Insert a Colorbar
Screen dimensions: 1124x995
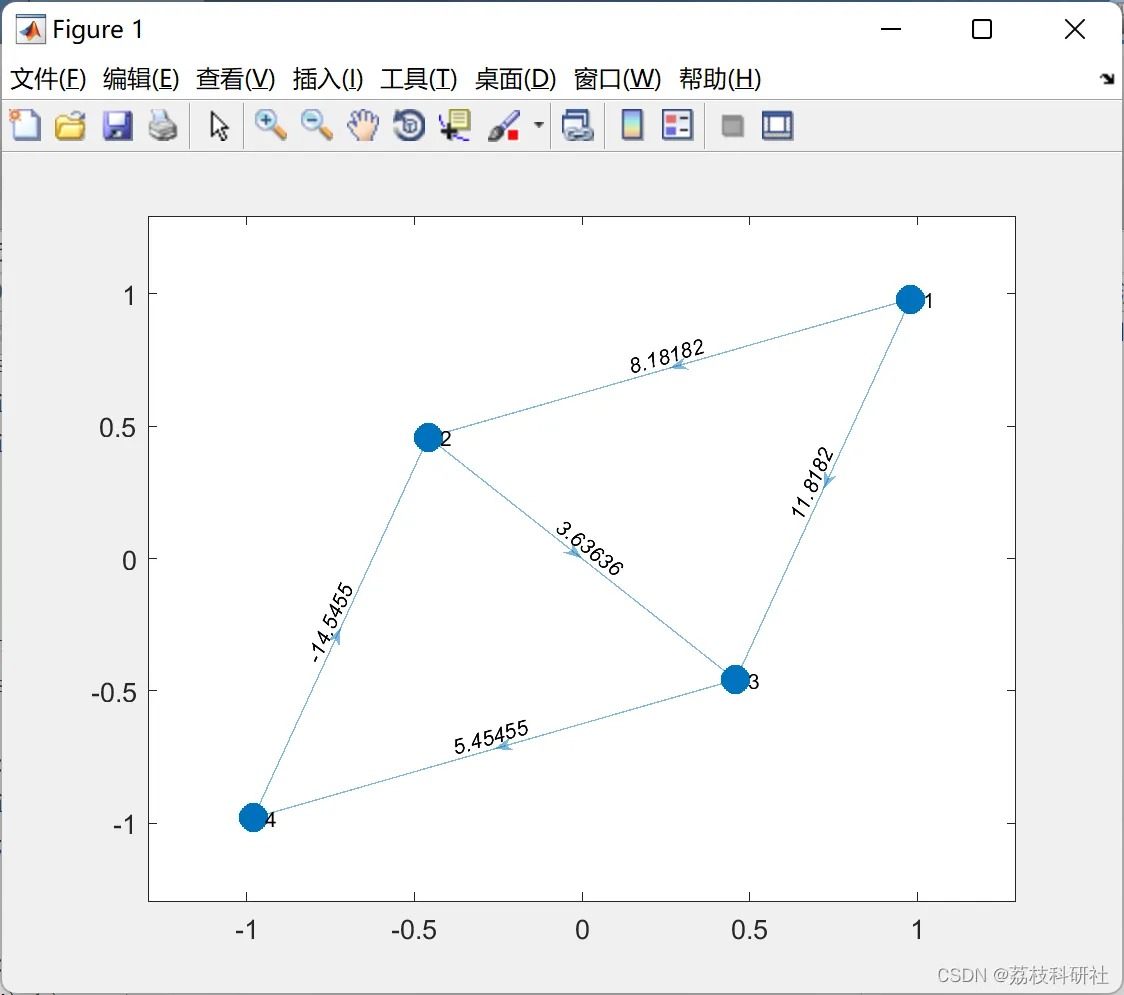coord(632,125)
